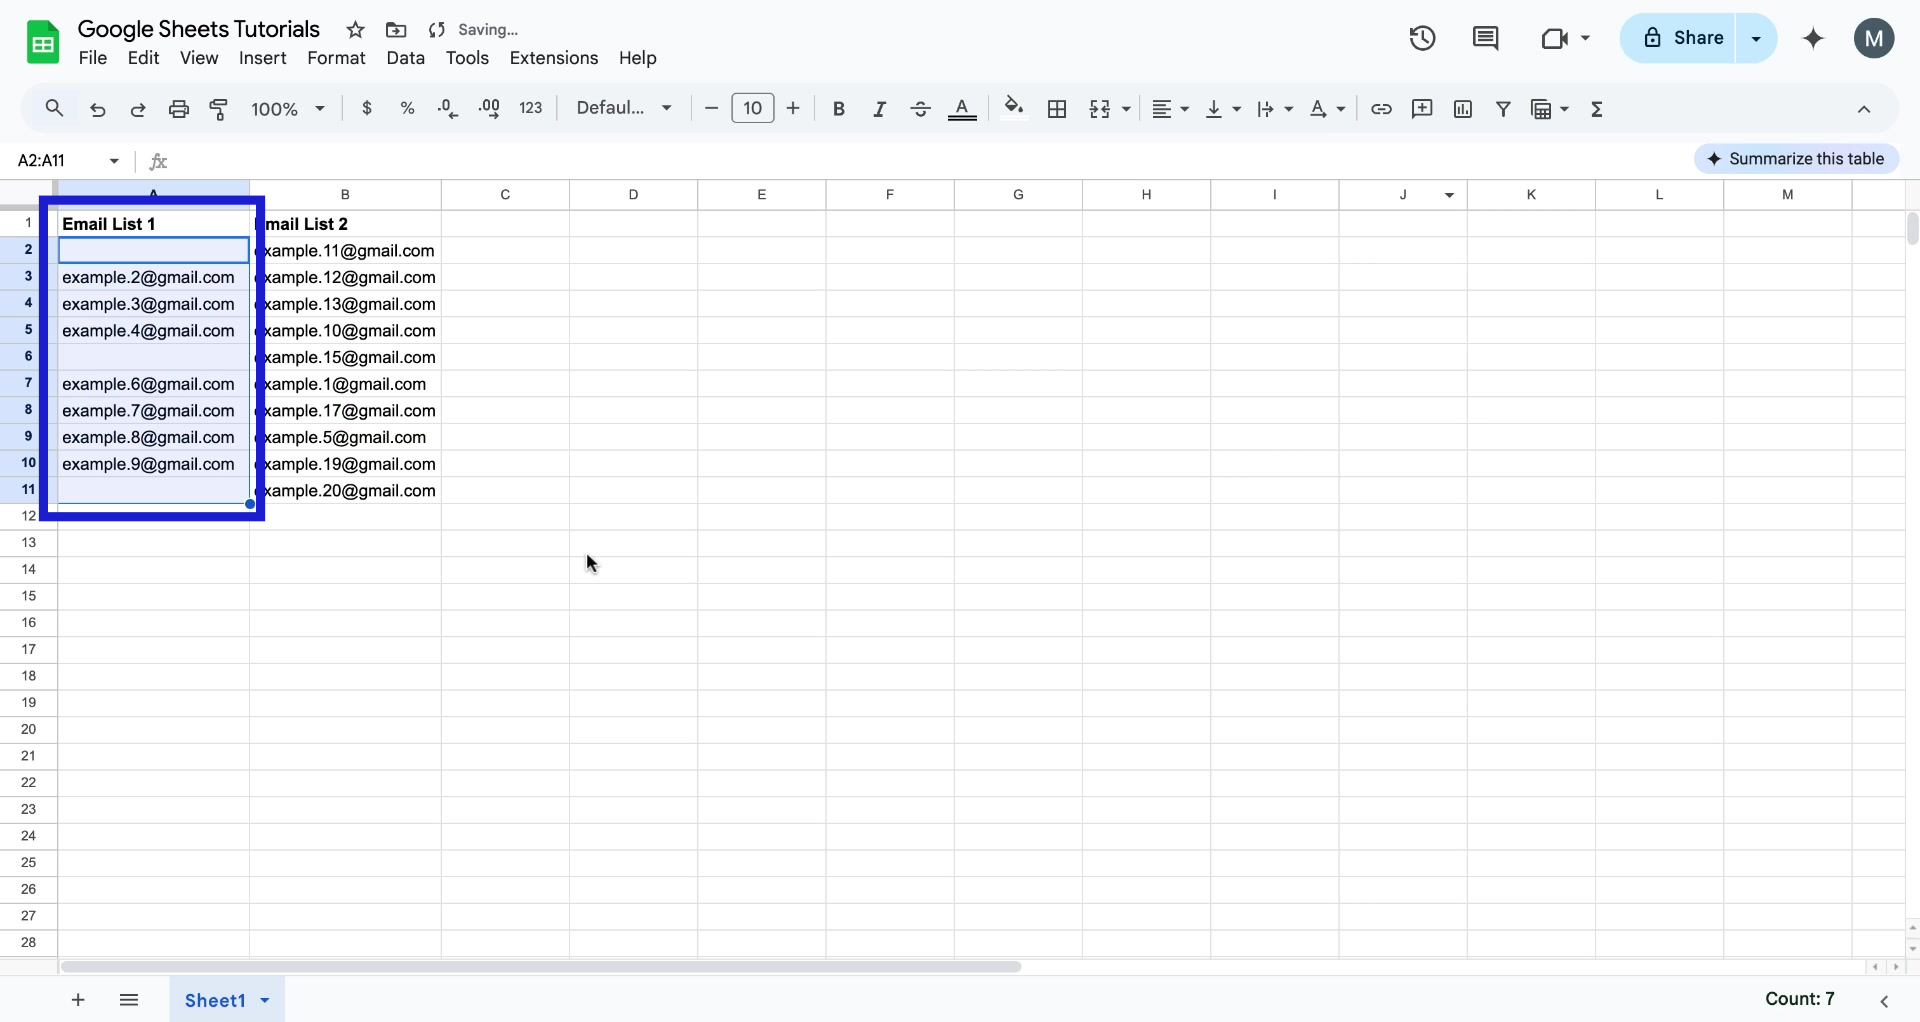Screen dimensions: 1920x1022
Task: Create a filter
Action: click(1504, 109)
